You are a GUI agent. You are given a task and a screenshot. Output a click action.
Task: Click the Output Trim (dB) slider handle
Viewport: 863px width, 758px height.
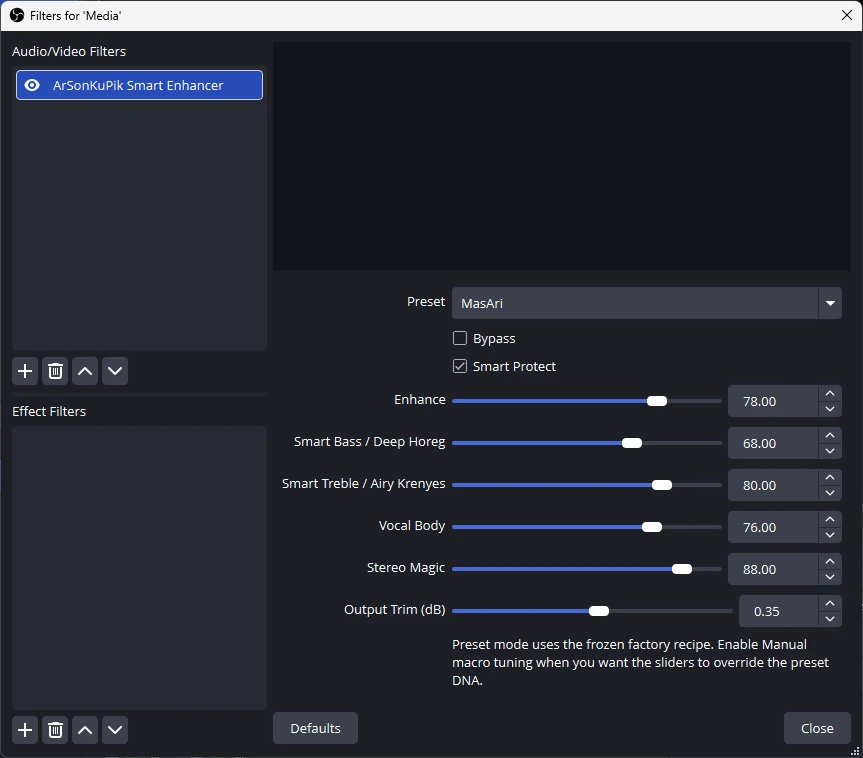point(599,611)
